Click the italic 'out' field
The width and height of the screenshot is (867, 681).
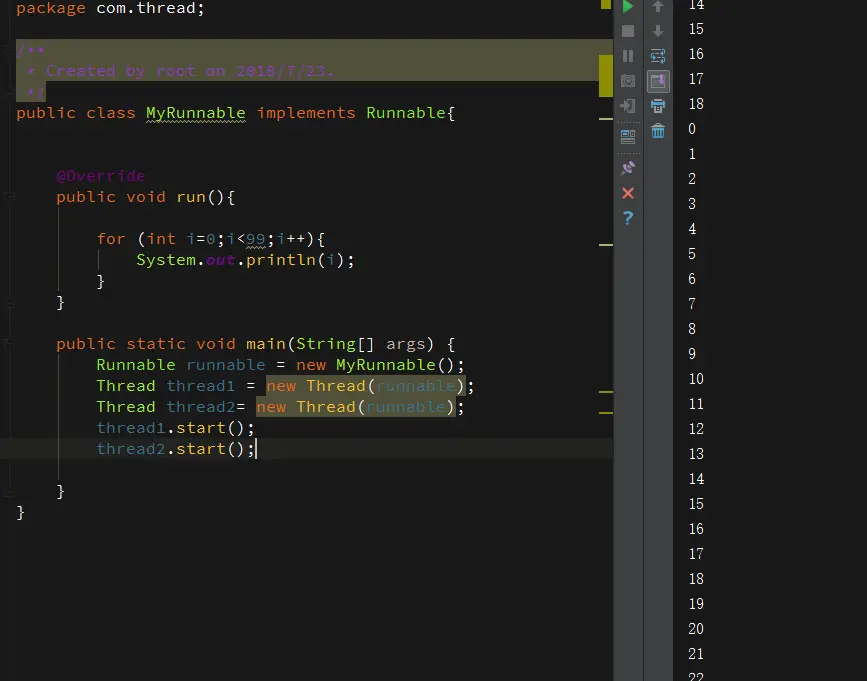221,260
